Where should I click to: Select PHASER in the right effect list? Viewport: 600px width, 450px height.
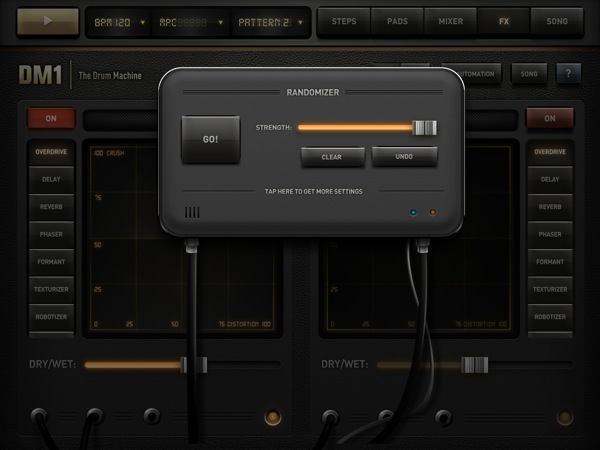pyautogui.click(x=550, y=235)
